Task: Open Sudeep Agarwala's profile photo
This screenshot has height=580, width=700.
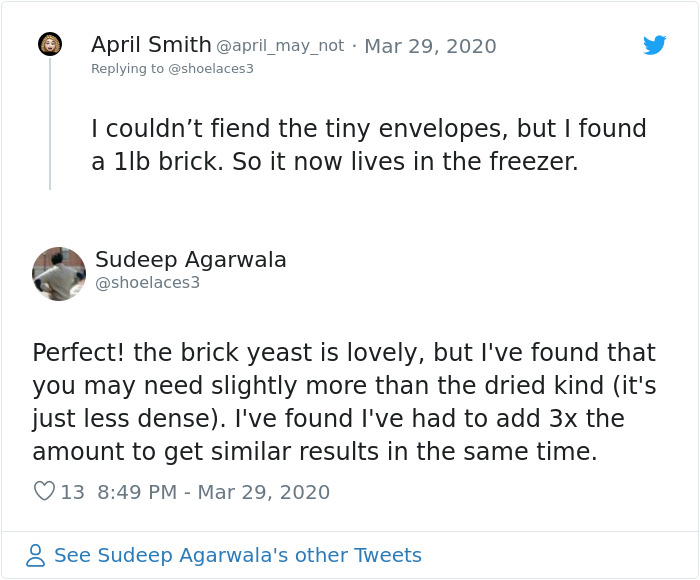Action: click(x=59, y=274)
